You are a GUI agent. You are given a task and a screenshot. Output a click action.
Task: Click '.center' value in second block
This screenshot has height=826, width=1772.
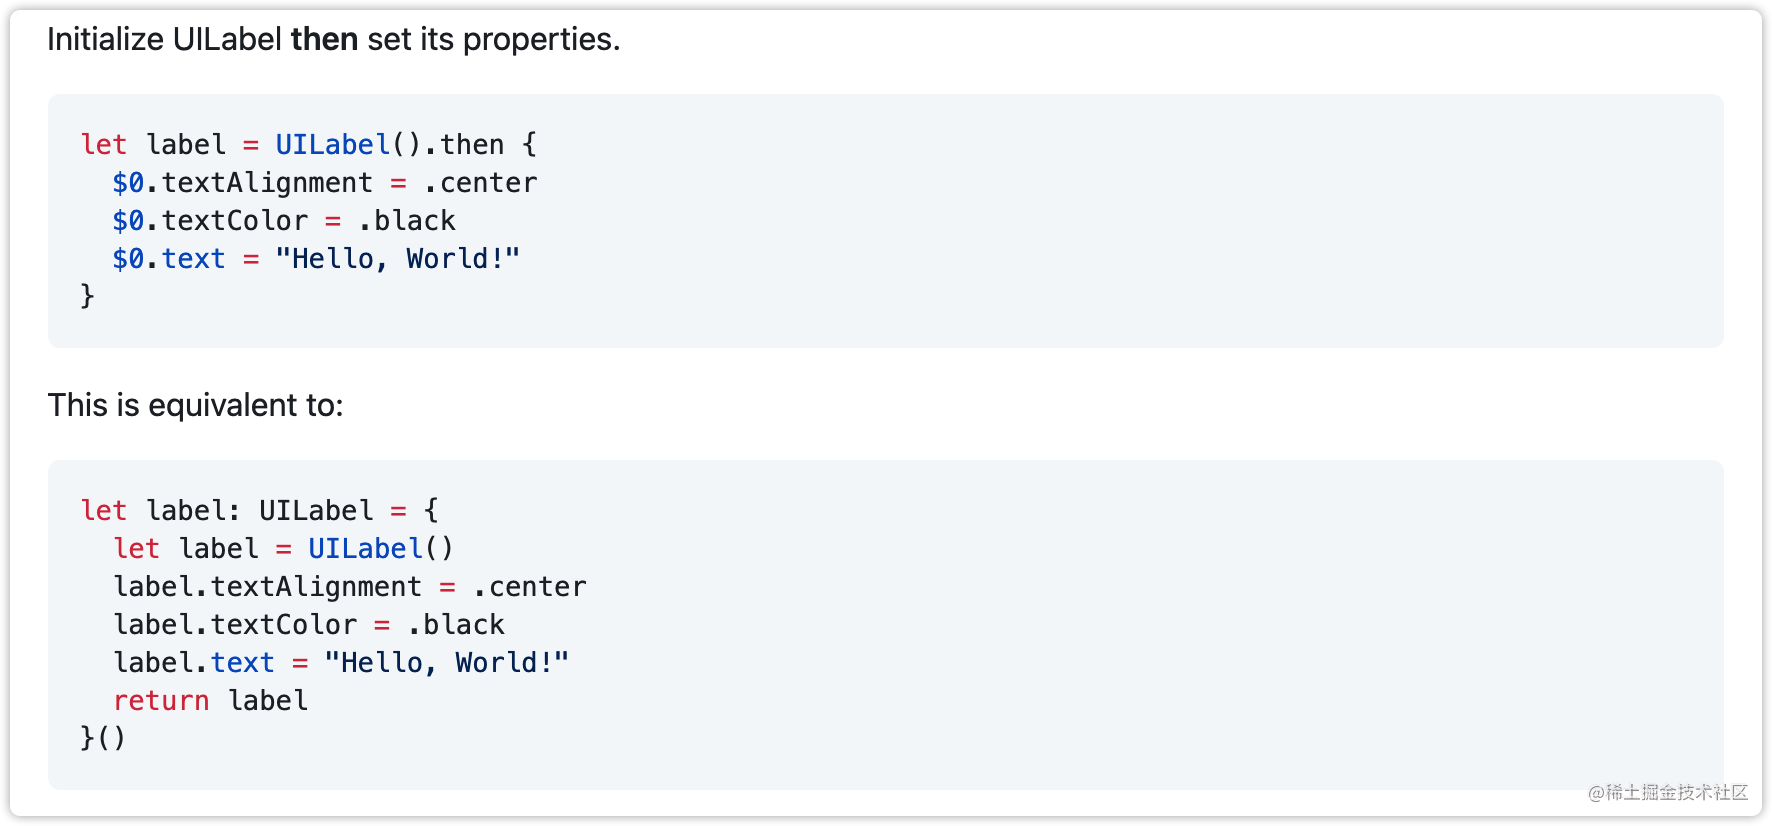click(529, 587)
